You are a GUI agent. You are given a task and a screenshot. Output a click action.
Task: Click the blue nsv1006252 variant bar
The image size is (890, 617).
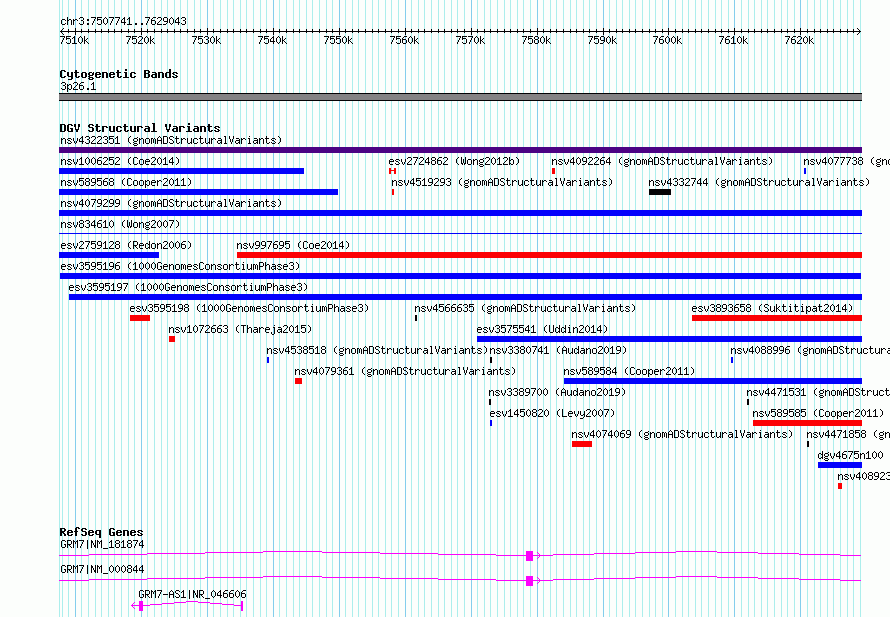point(182,171)
